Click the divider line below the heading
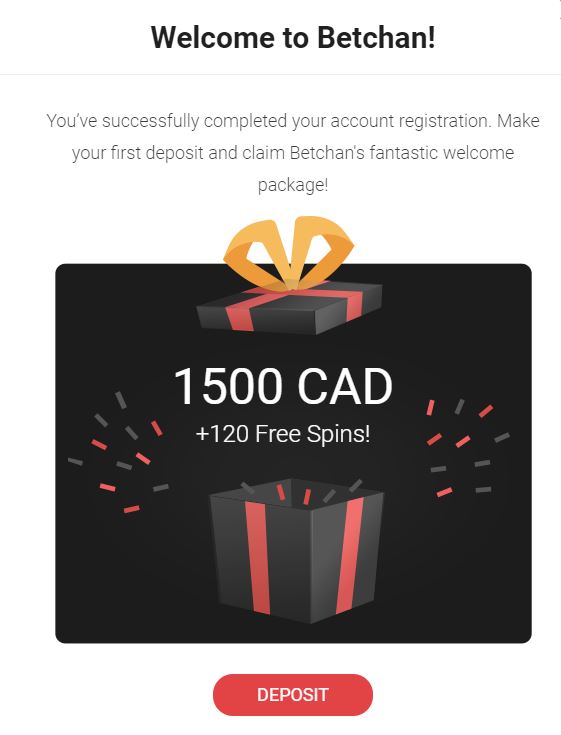The image size is (561, 735). (280, 74)
